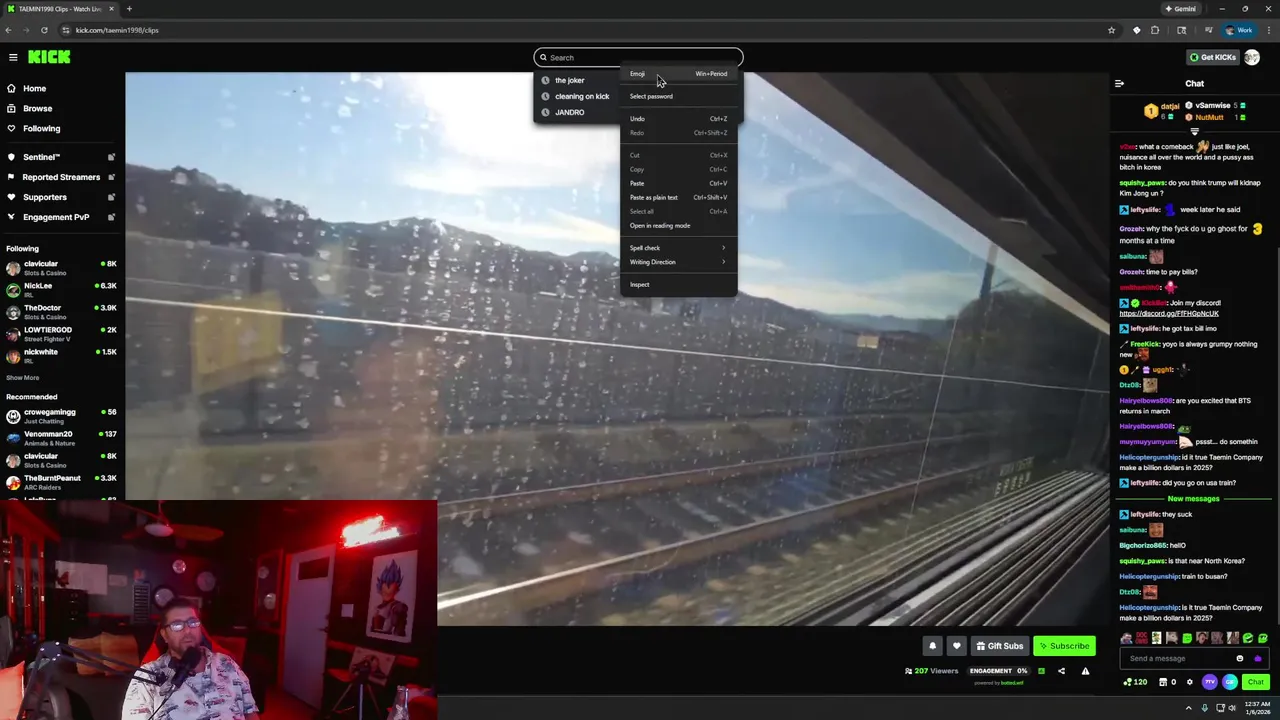
Task: Open Chrome extensions puzzle icon
Action: (x=1155, y=30)
